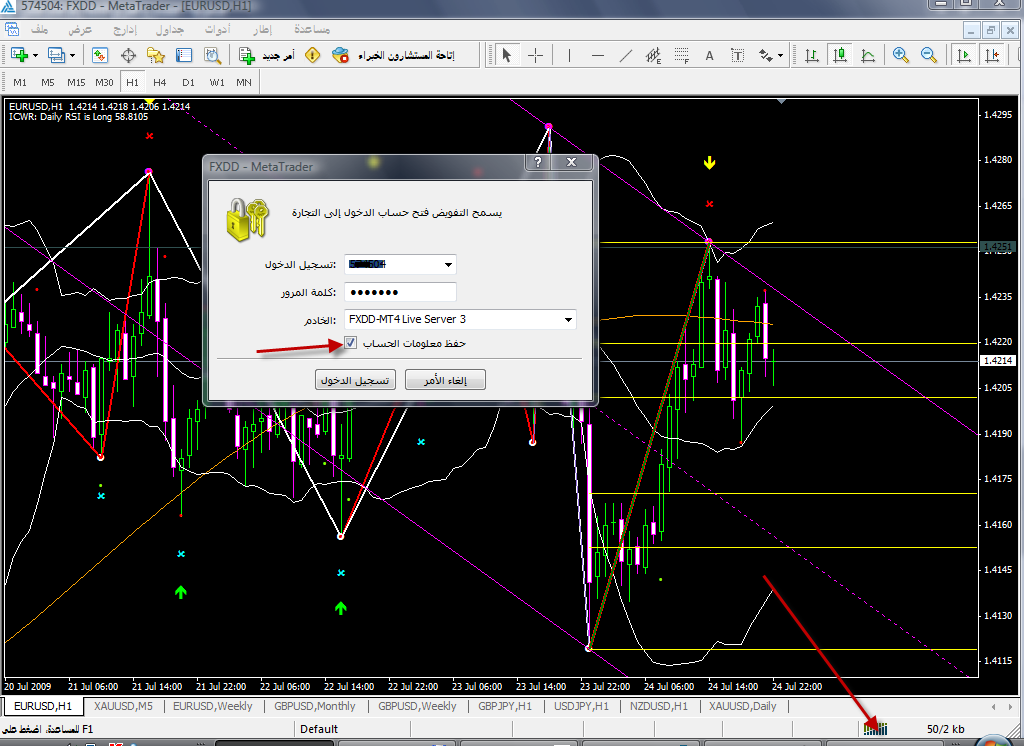
Task: Uncheck the save account information checkbox
Action: click(351, 343)
